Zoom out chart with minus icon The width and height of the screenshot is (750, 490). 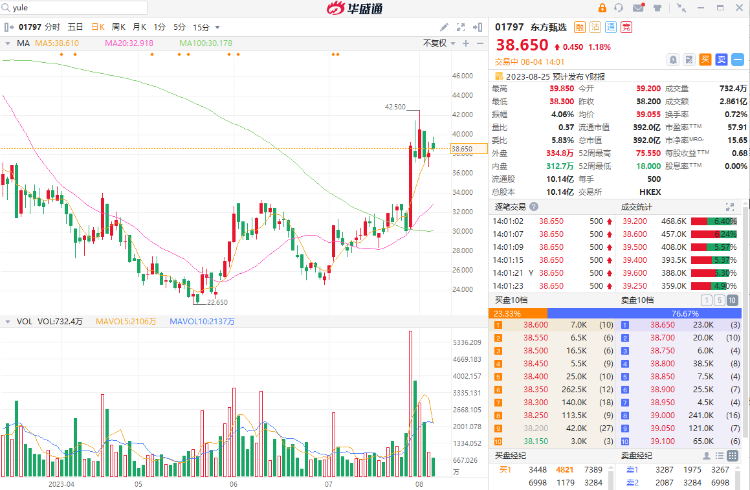point(480,43)
